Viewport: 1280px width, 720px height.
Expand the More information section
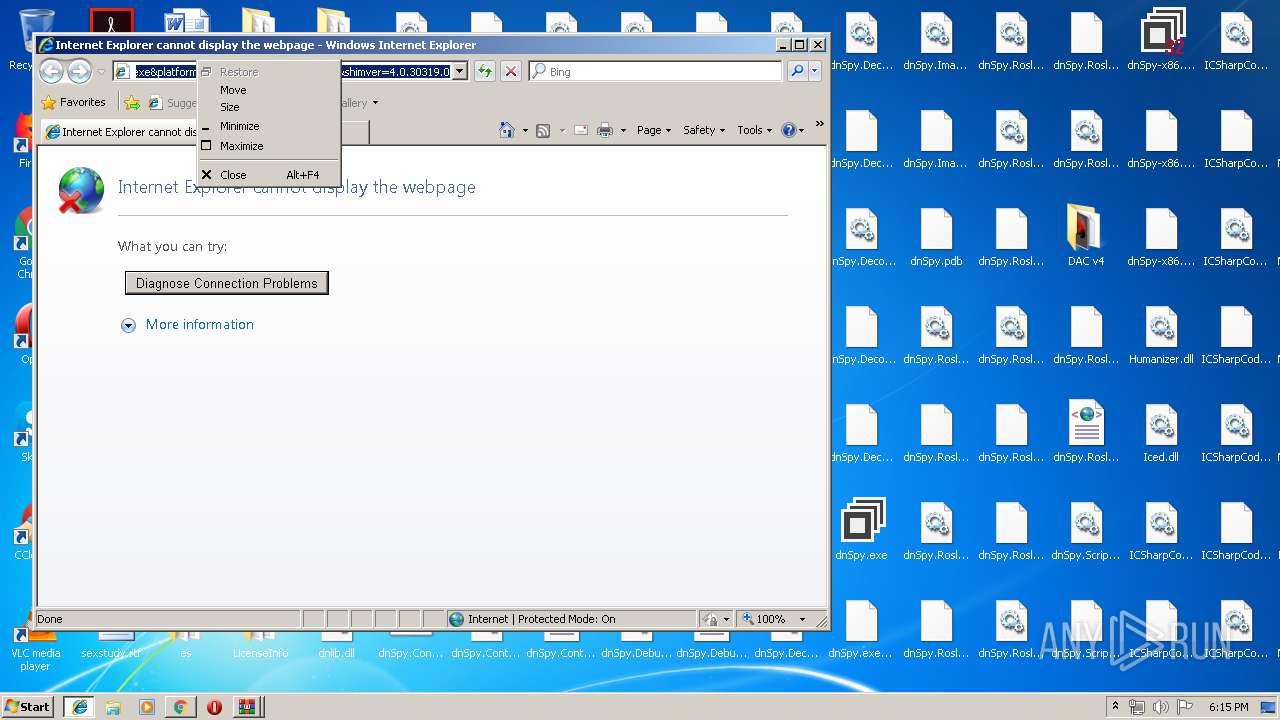pyautogui.click(x=128, y=325)
